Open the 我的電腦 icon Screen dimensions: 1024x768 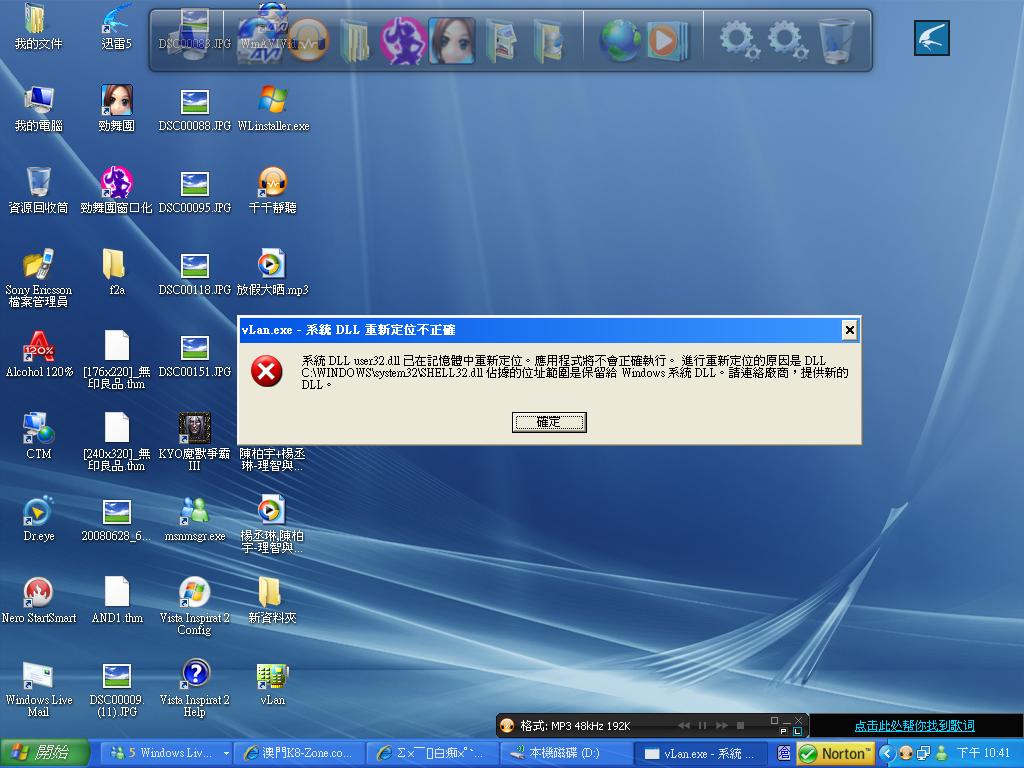(38, 108)
